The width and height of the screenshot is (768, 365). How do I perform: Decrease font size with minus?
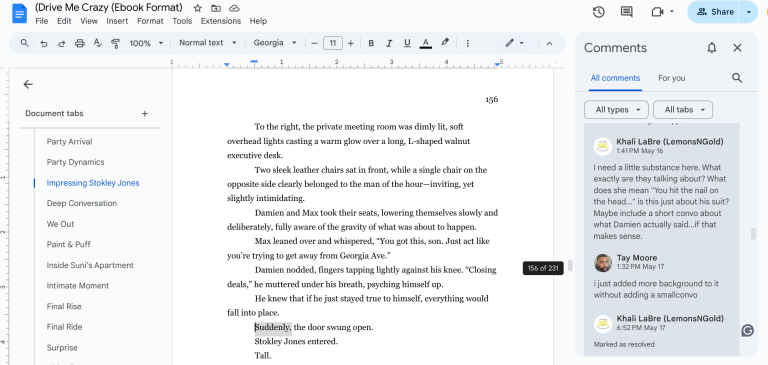point(314,43)
